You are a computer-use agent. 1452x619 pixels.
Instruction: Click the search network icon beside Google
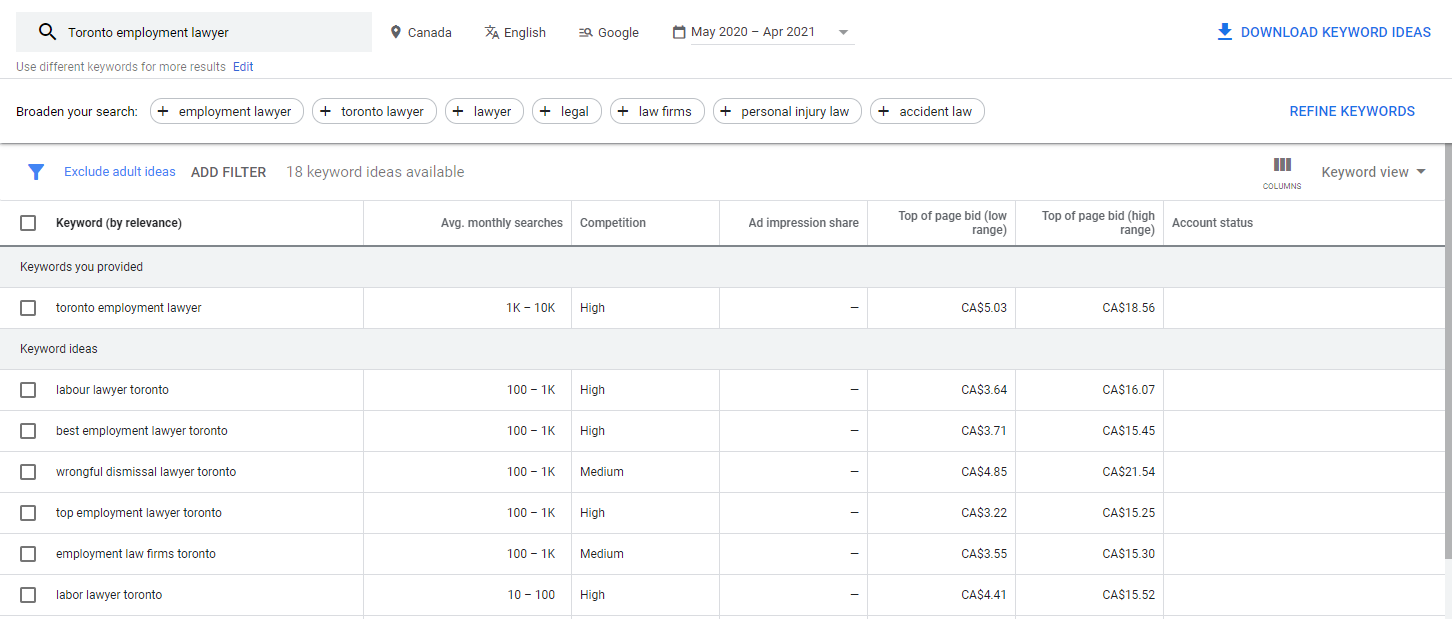(x=582, y=31)
